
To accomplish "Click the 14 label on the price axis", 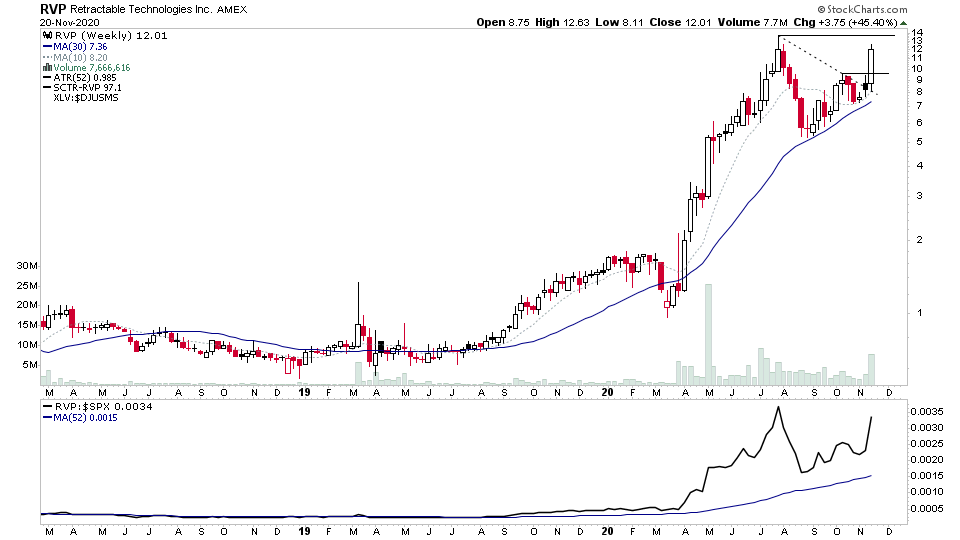I will (917, 32).
